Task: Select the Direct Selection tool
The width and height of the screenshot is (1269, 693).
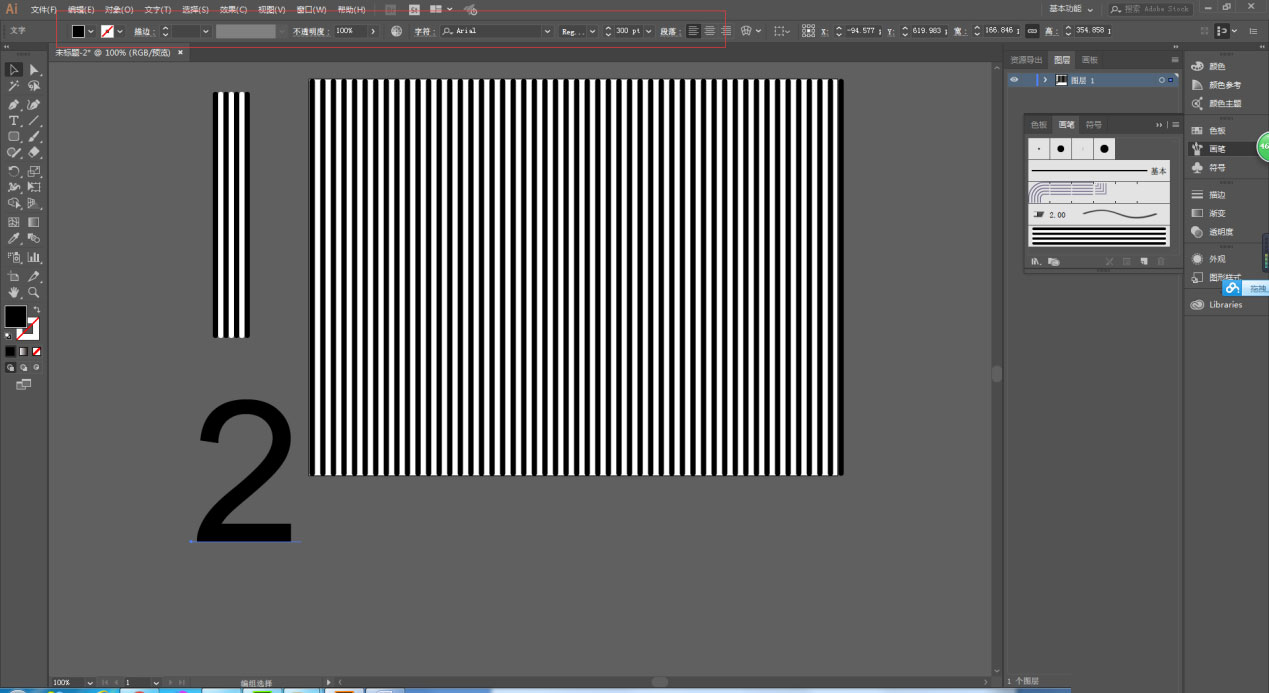Action: (34, 69)
